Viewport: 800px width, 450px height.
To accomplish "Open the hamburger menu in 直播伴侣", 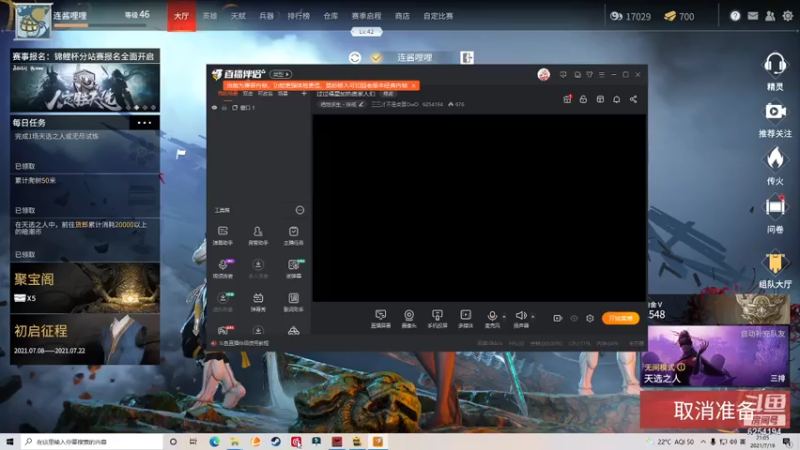I will [602, 74].
